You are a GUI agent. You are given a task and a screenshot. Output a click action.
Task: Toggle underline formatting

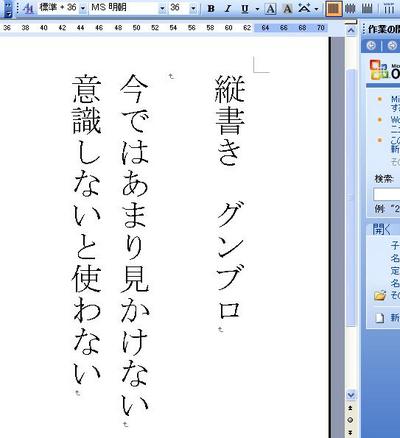coord(245,8)
